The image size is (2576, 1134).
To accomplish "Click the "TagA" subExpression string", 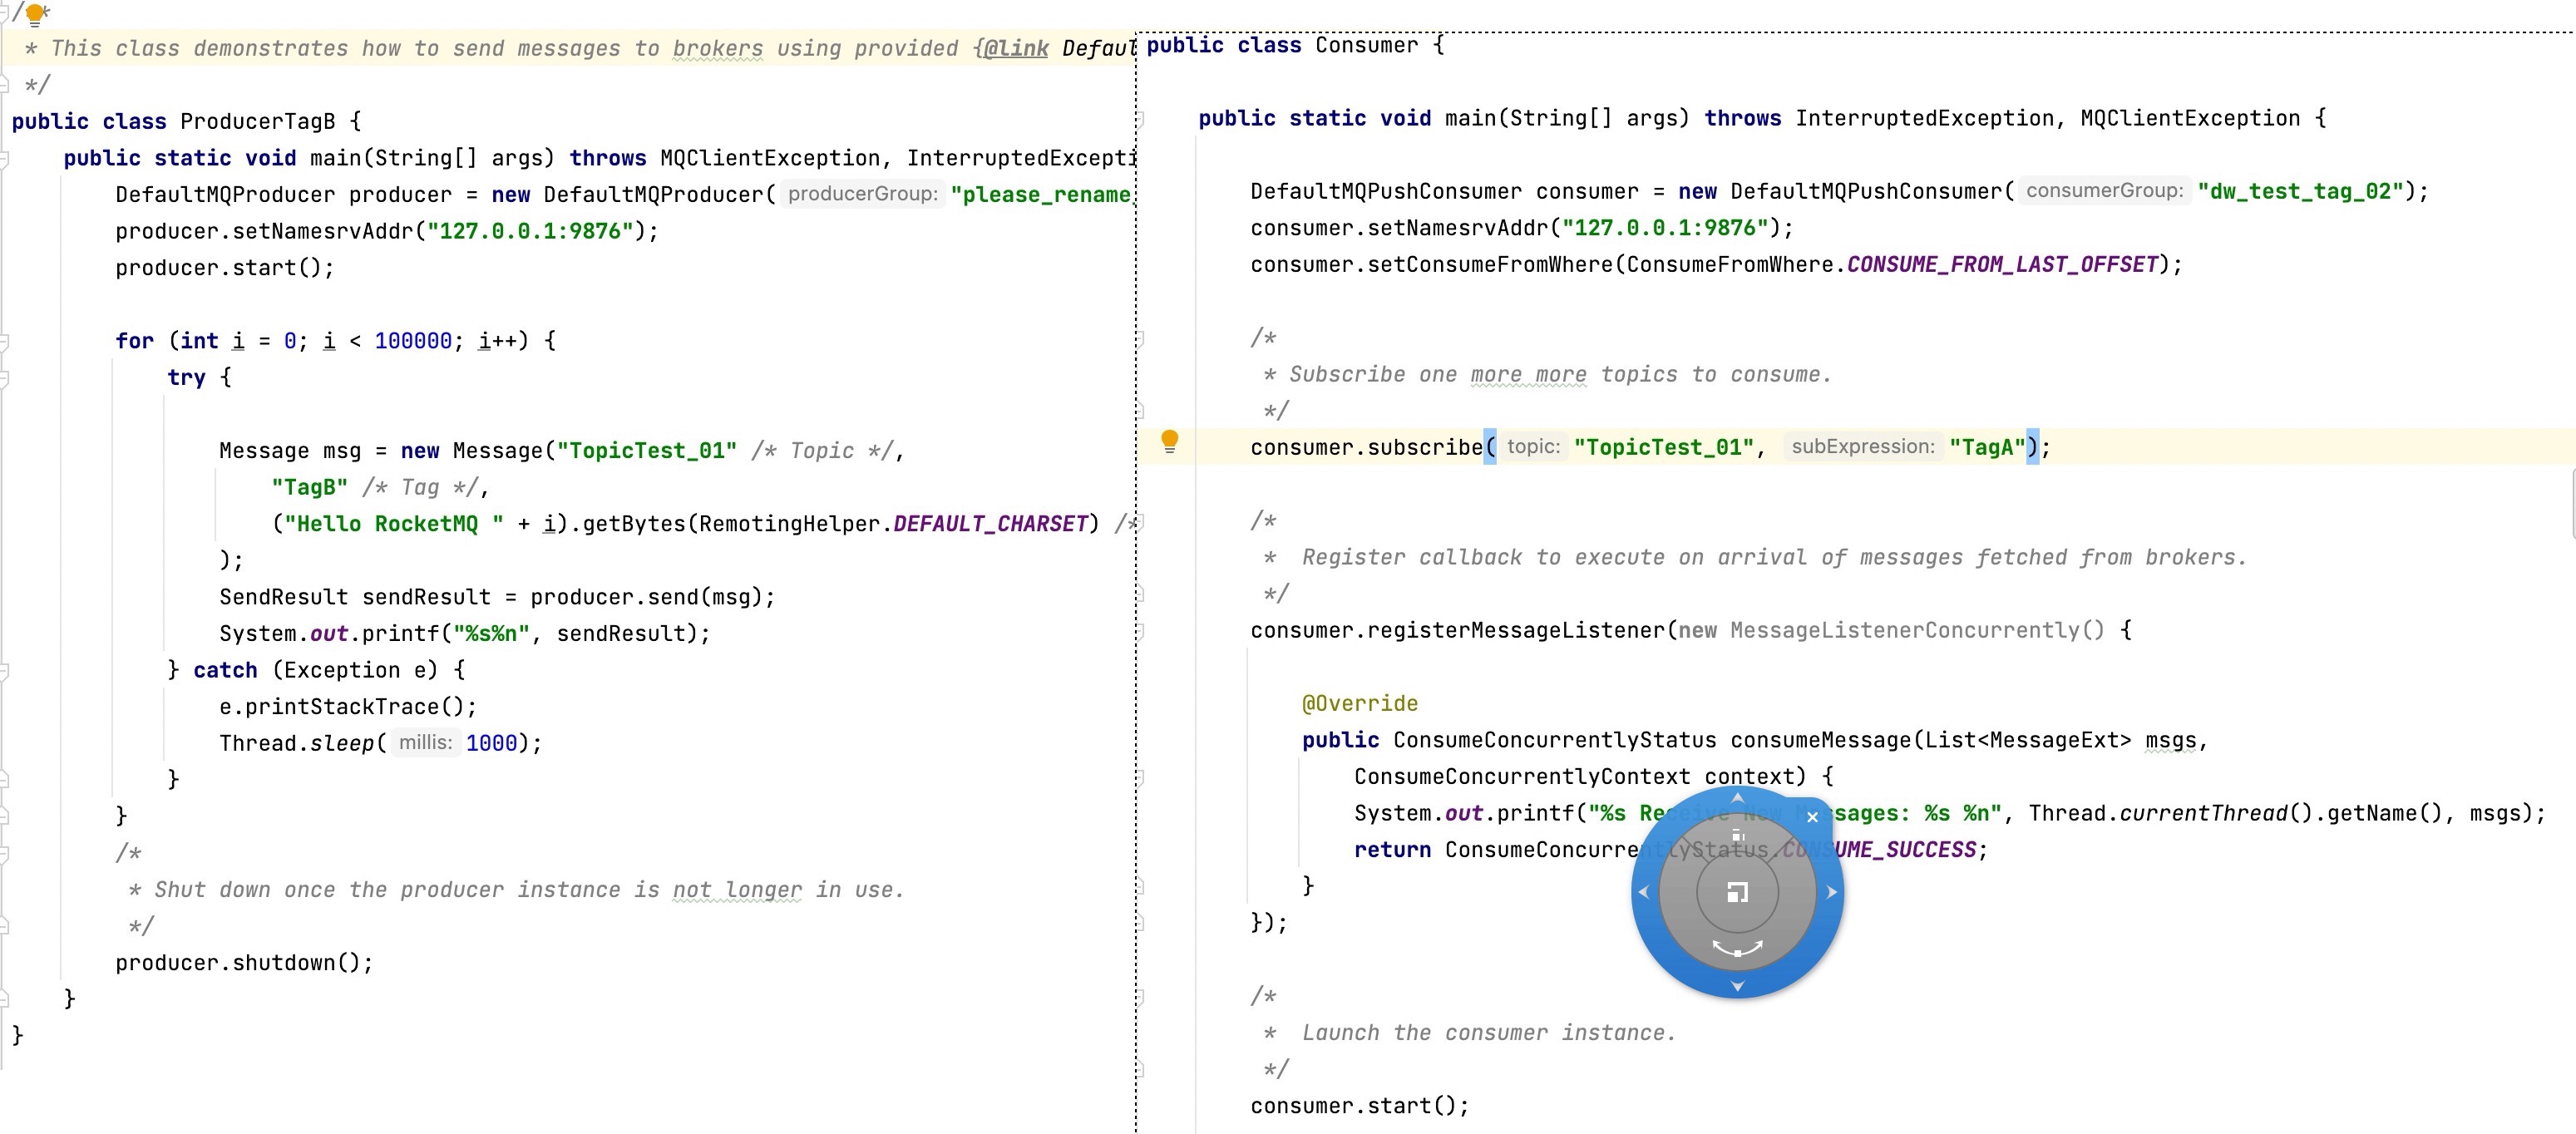I will [1987, 447].
